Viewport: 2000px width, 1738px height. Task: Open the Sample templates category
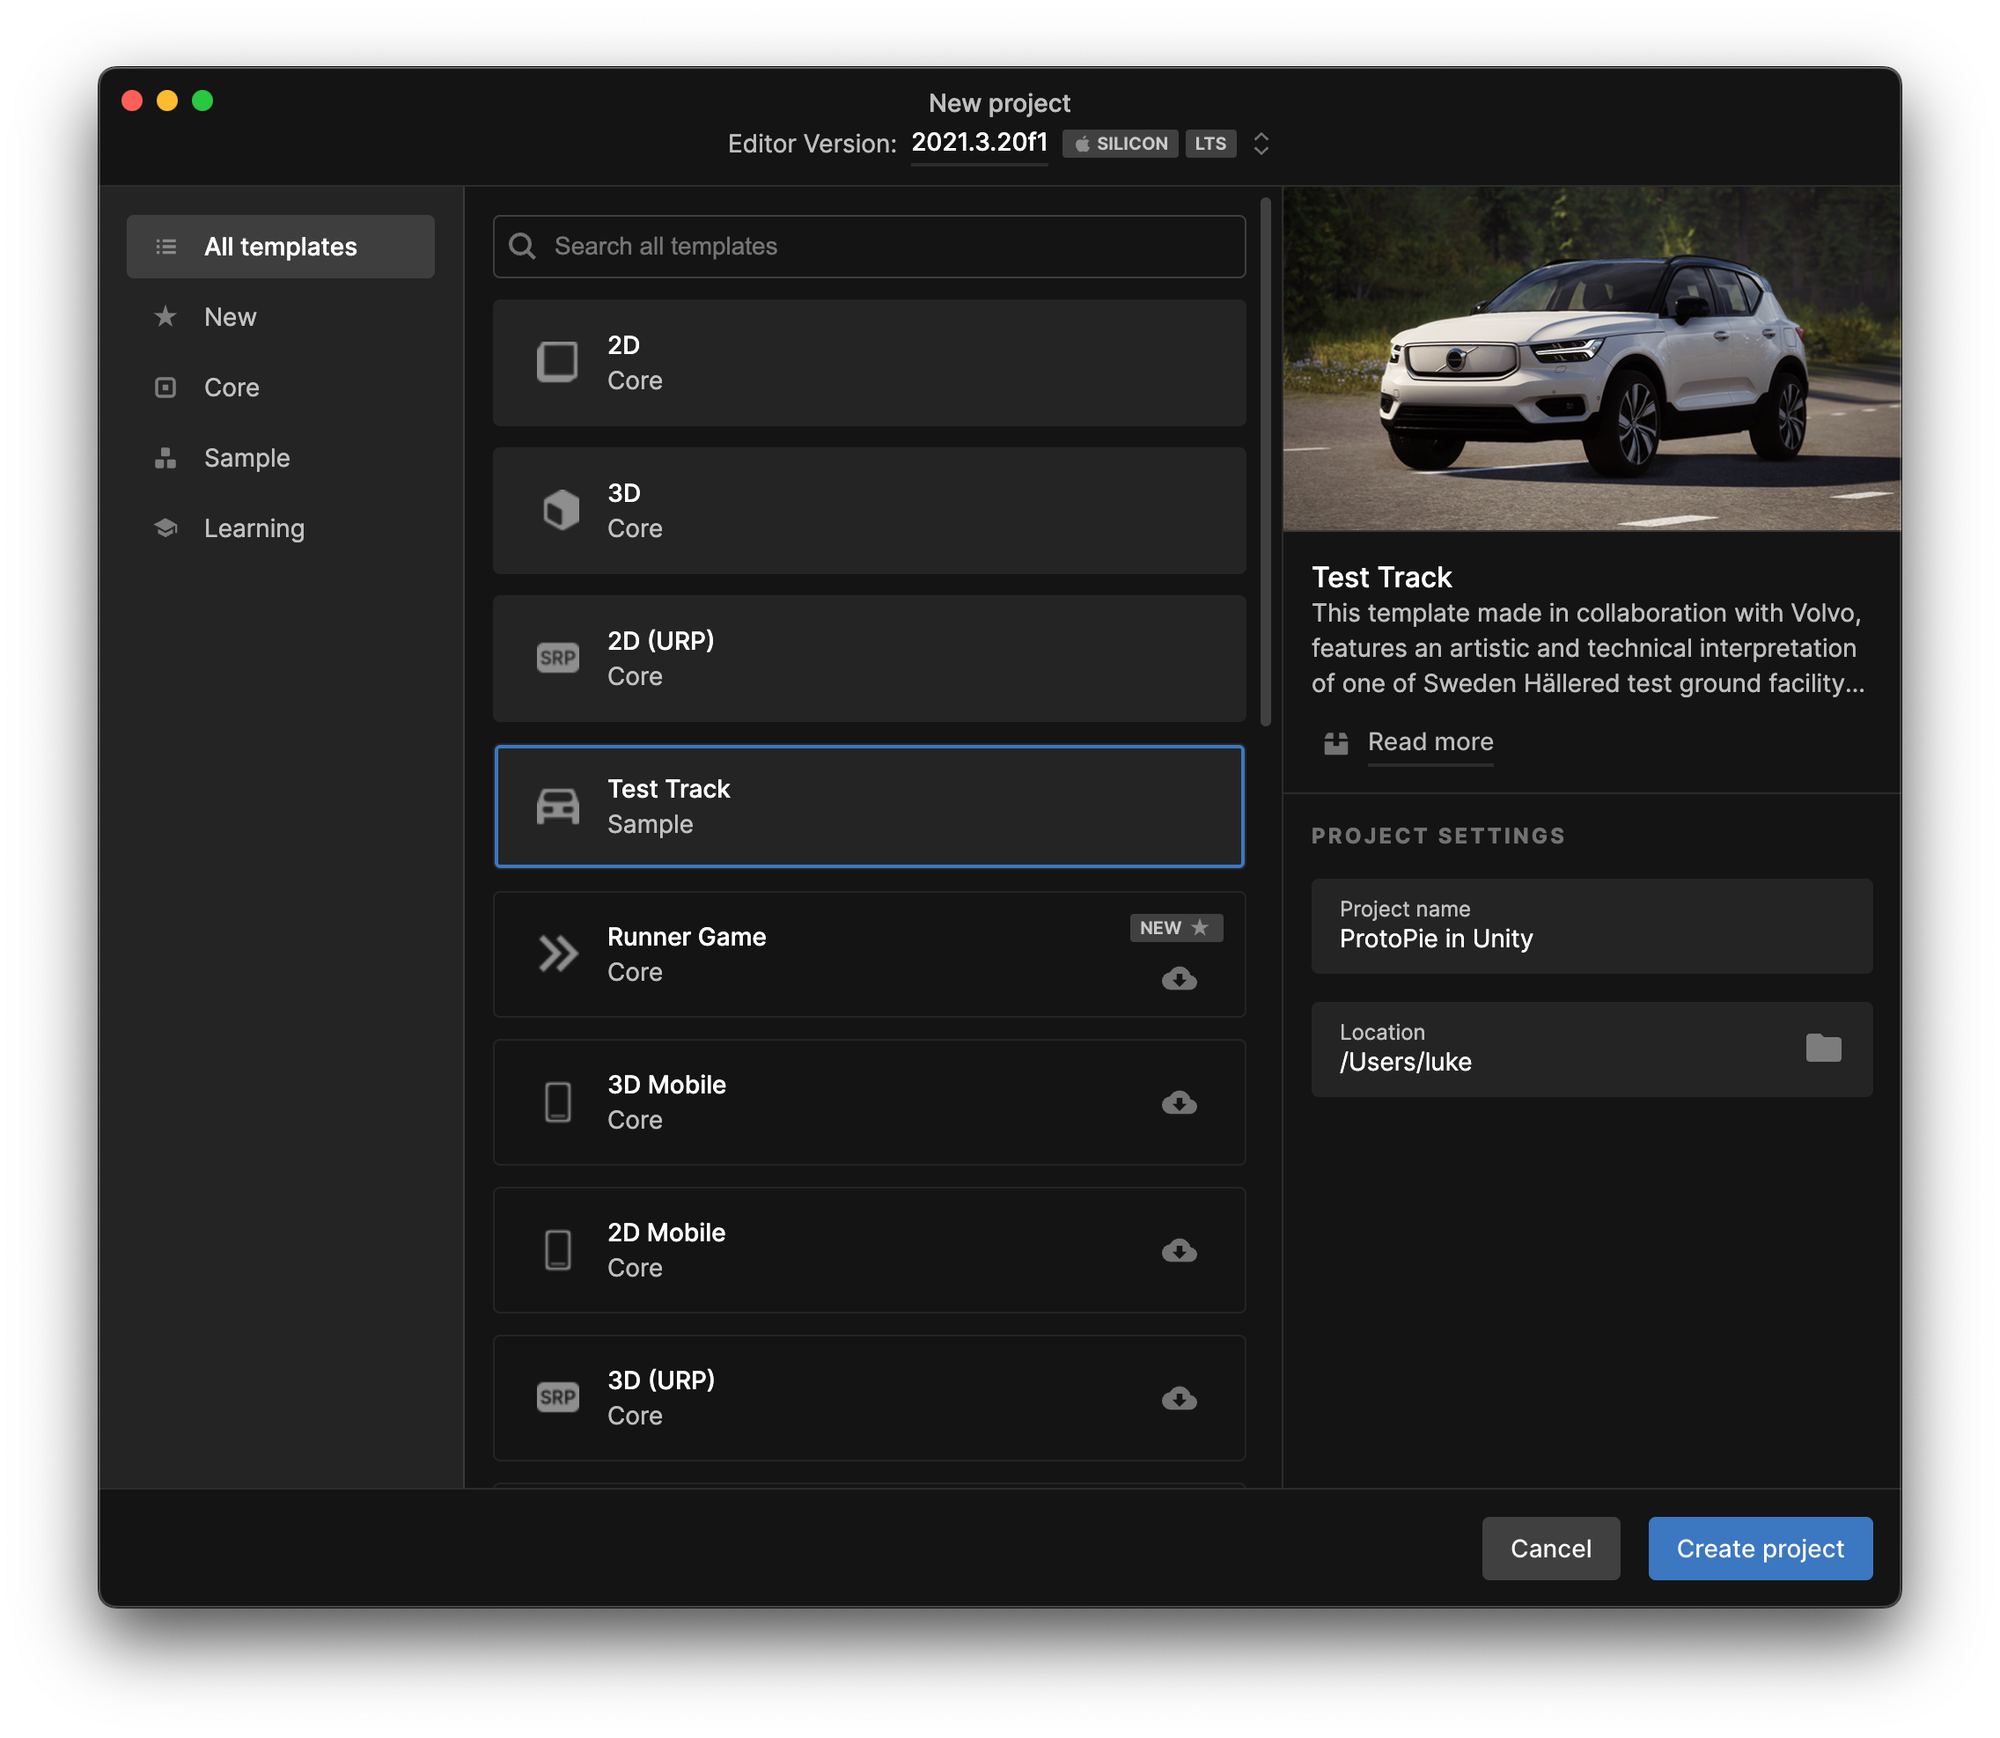point(246,458)
